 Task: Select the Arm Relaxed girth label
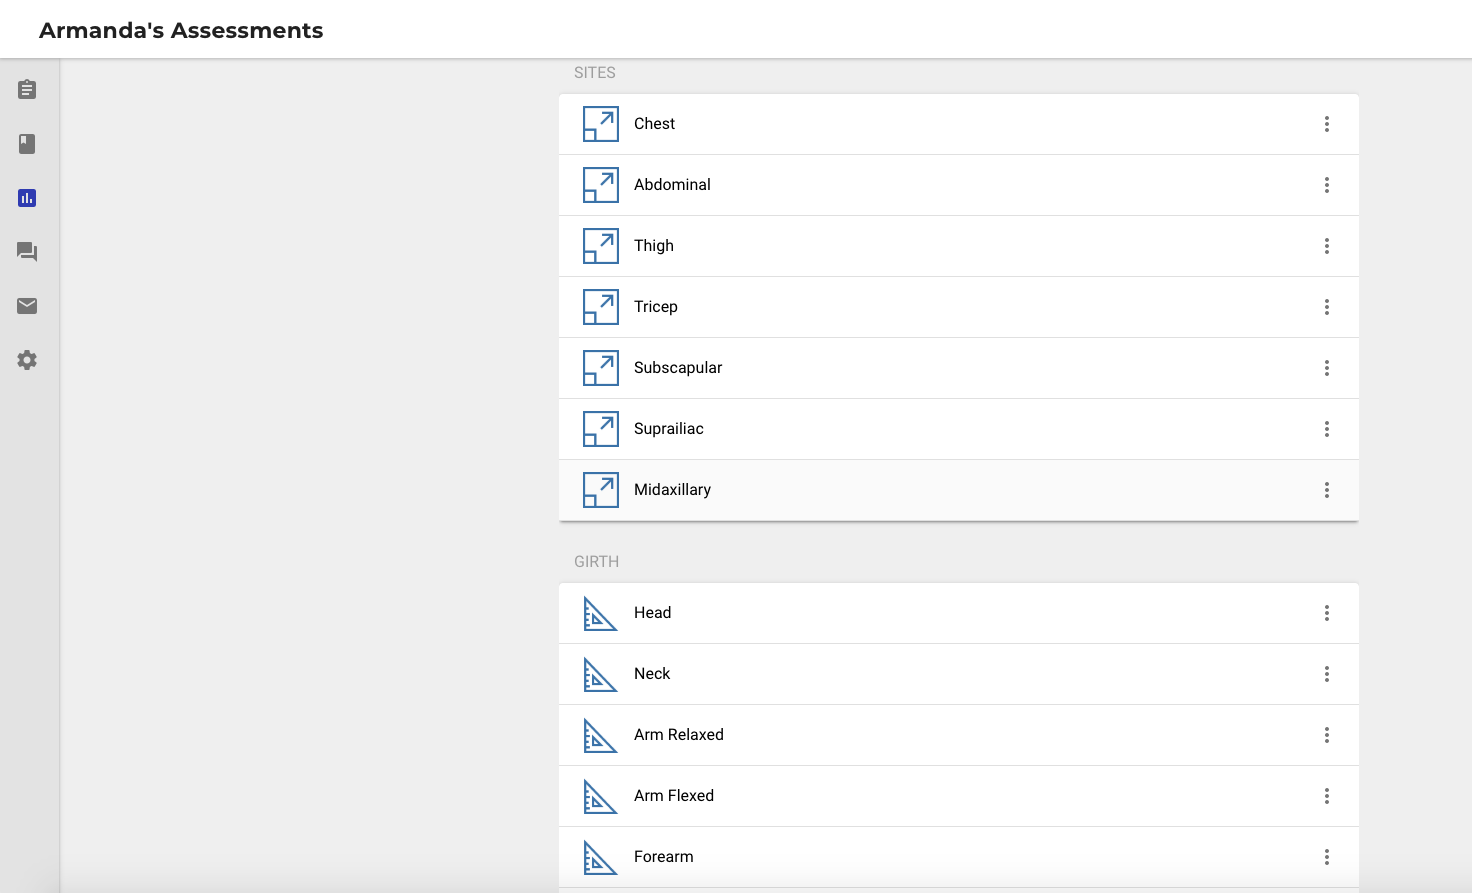pos(679,735)
